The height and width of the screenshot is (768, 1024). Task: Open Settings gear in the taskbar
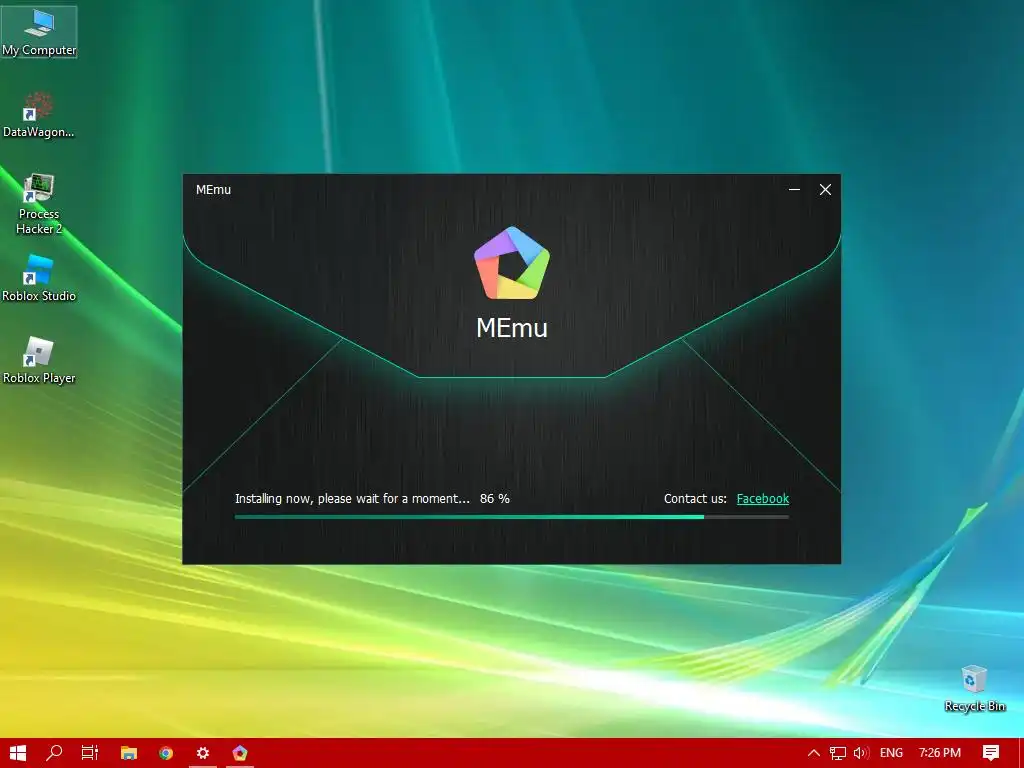pyautogui.click(x=203, y=753)
